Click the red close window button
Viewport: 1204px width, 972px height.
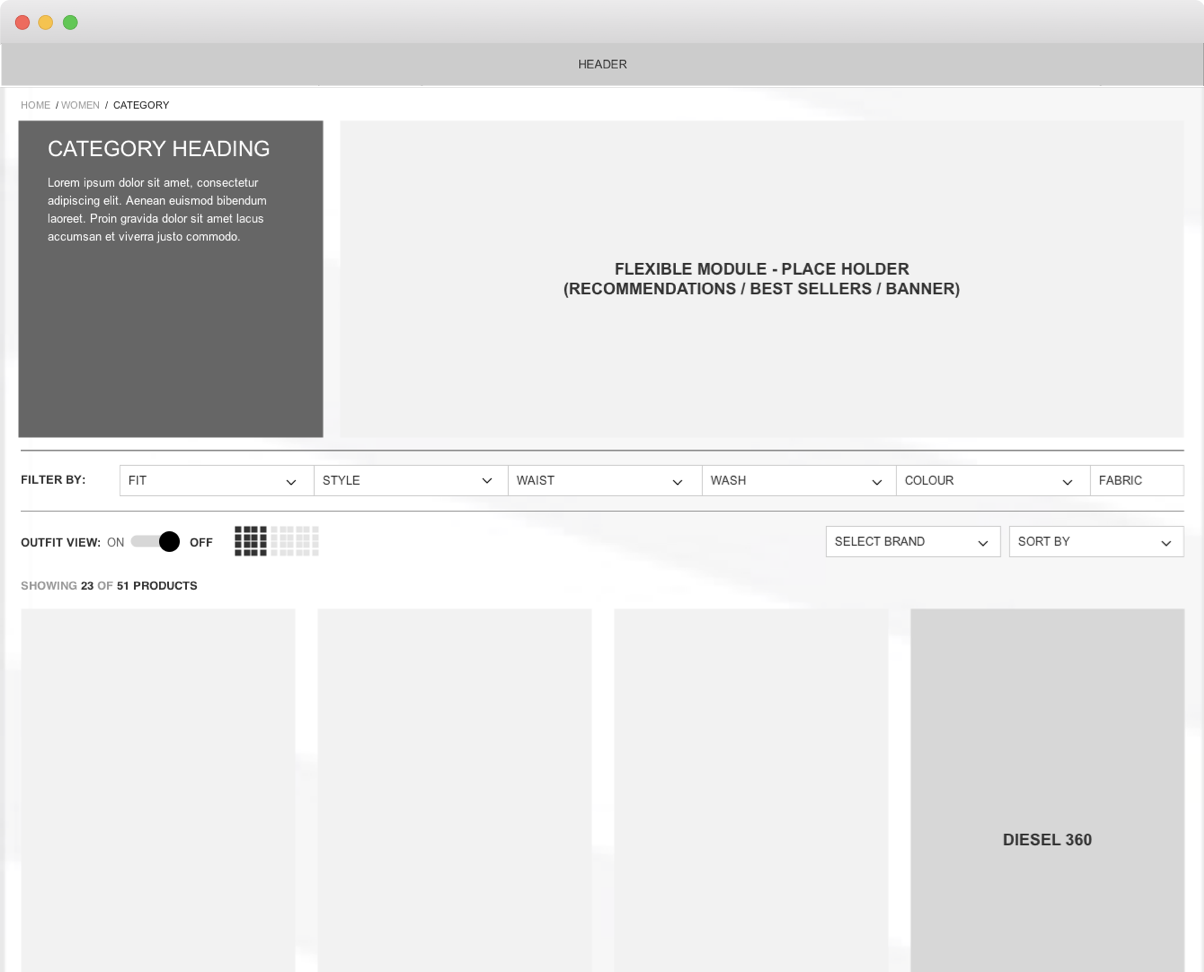point(22,22)
